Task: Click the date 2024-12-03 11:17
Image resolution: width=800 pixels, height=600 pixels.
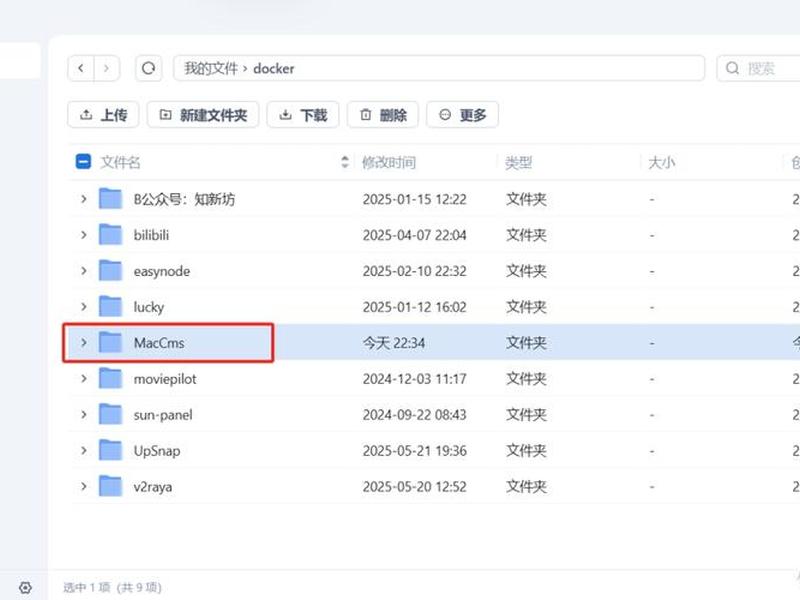Action: coord(414,379)
